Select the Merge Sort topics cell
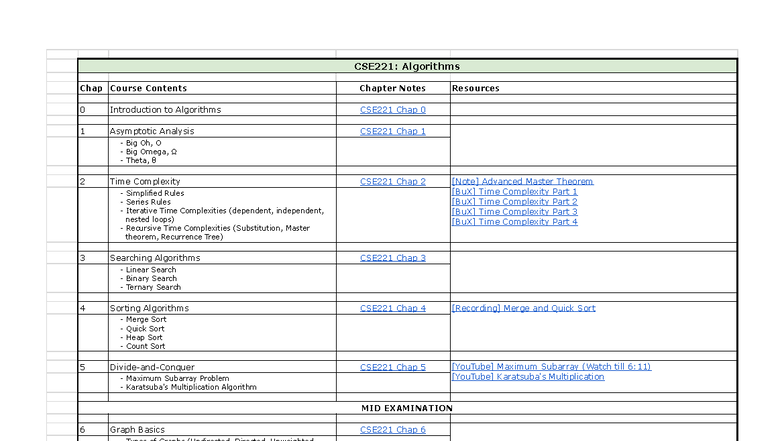The height and width of the screenshot is (441, 784). 222,332
